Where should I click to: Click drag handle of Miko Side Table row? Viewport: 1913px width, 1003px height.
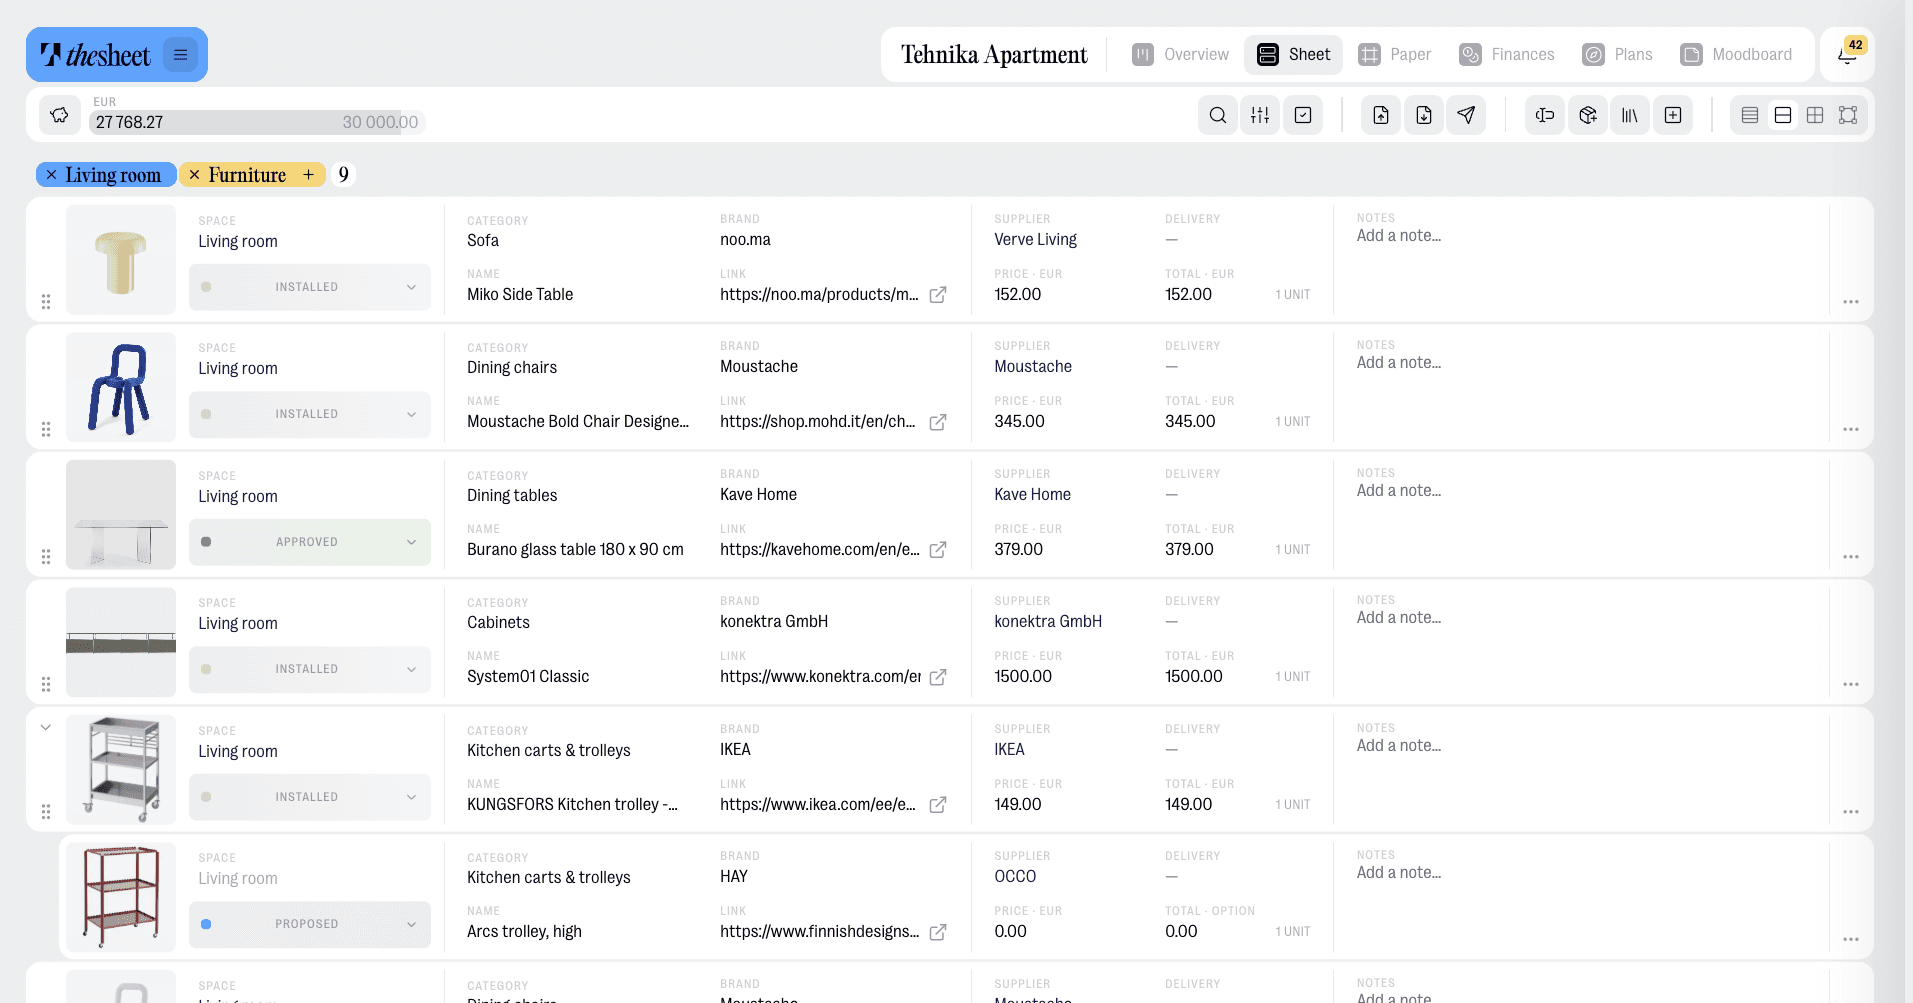tap(46, 302)
